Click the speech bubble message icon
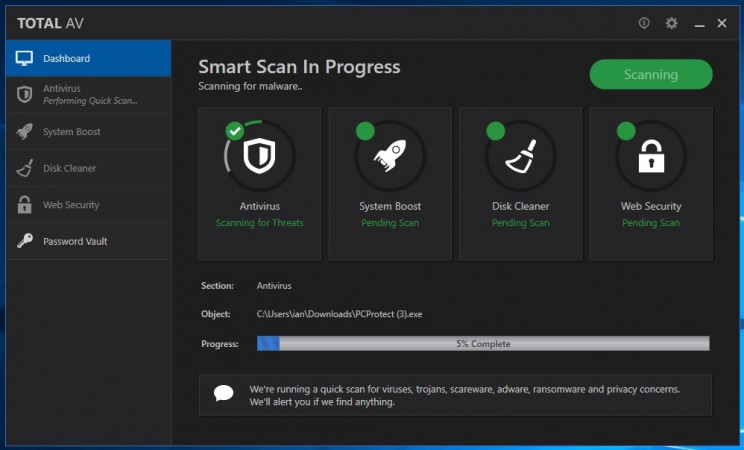Screen dimensions: 744x450 223,393
